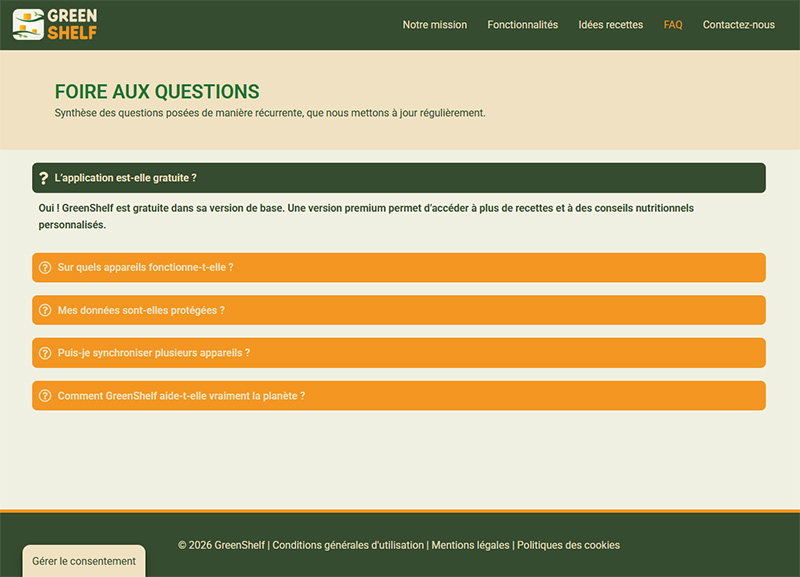The height and width of the screenshot is (577, 800).
Task: Go to Fonctionnalités page
Action: click(x=522, y=25)
